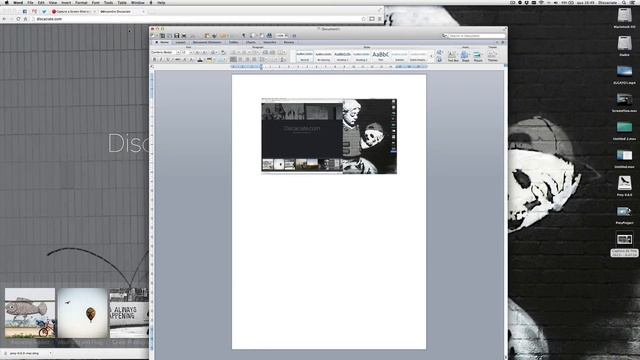Select the ScreenFlow.mov file on desktop
640x360 pixels.
tap(624, 103)
